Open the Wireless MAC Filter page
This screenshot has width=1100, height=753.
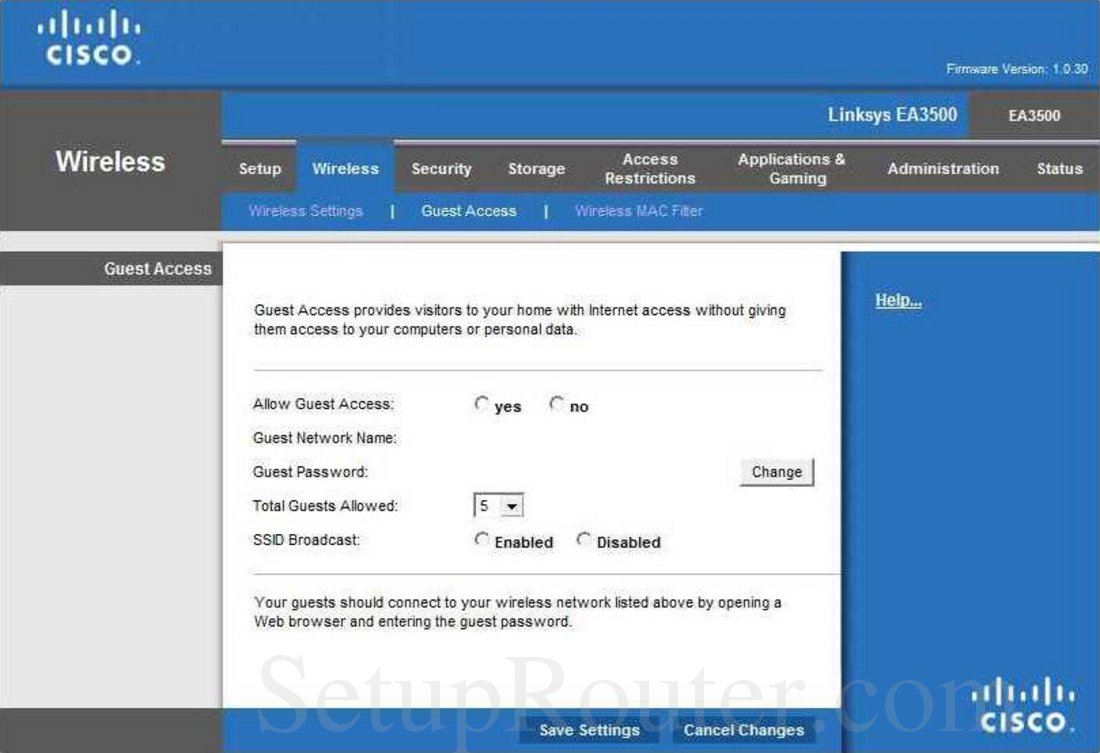point(639,211)
